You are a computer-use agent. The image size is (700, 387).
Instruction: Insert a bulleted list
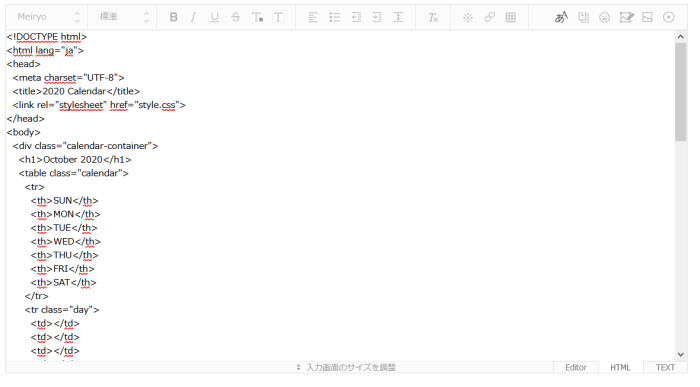click(x=334, y=17)
